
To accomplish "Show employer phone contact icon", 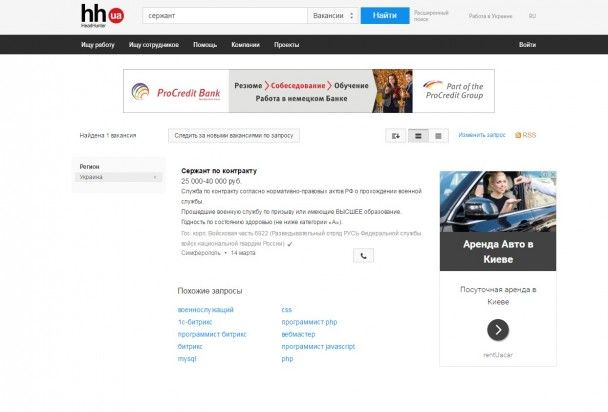I will (x=363, y=255).
